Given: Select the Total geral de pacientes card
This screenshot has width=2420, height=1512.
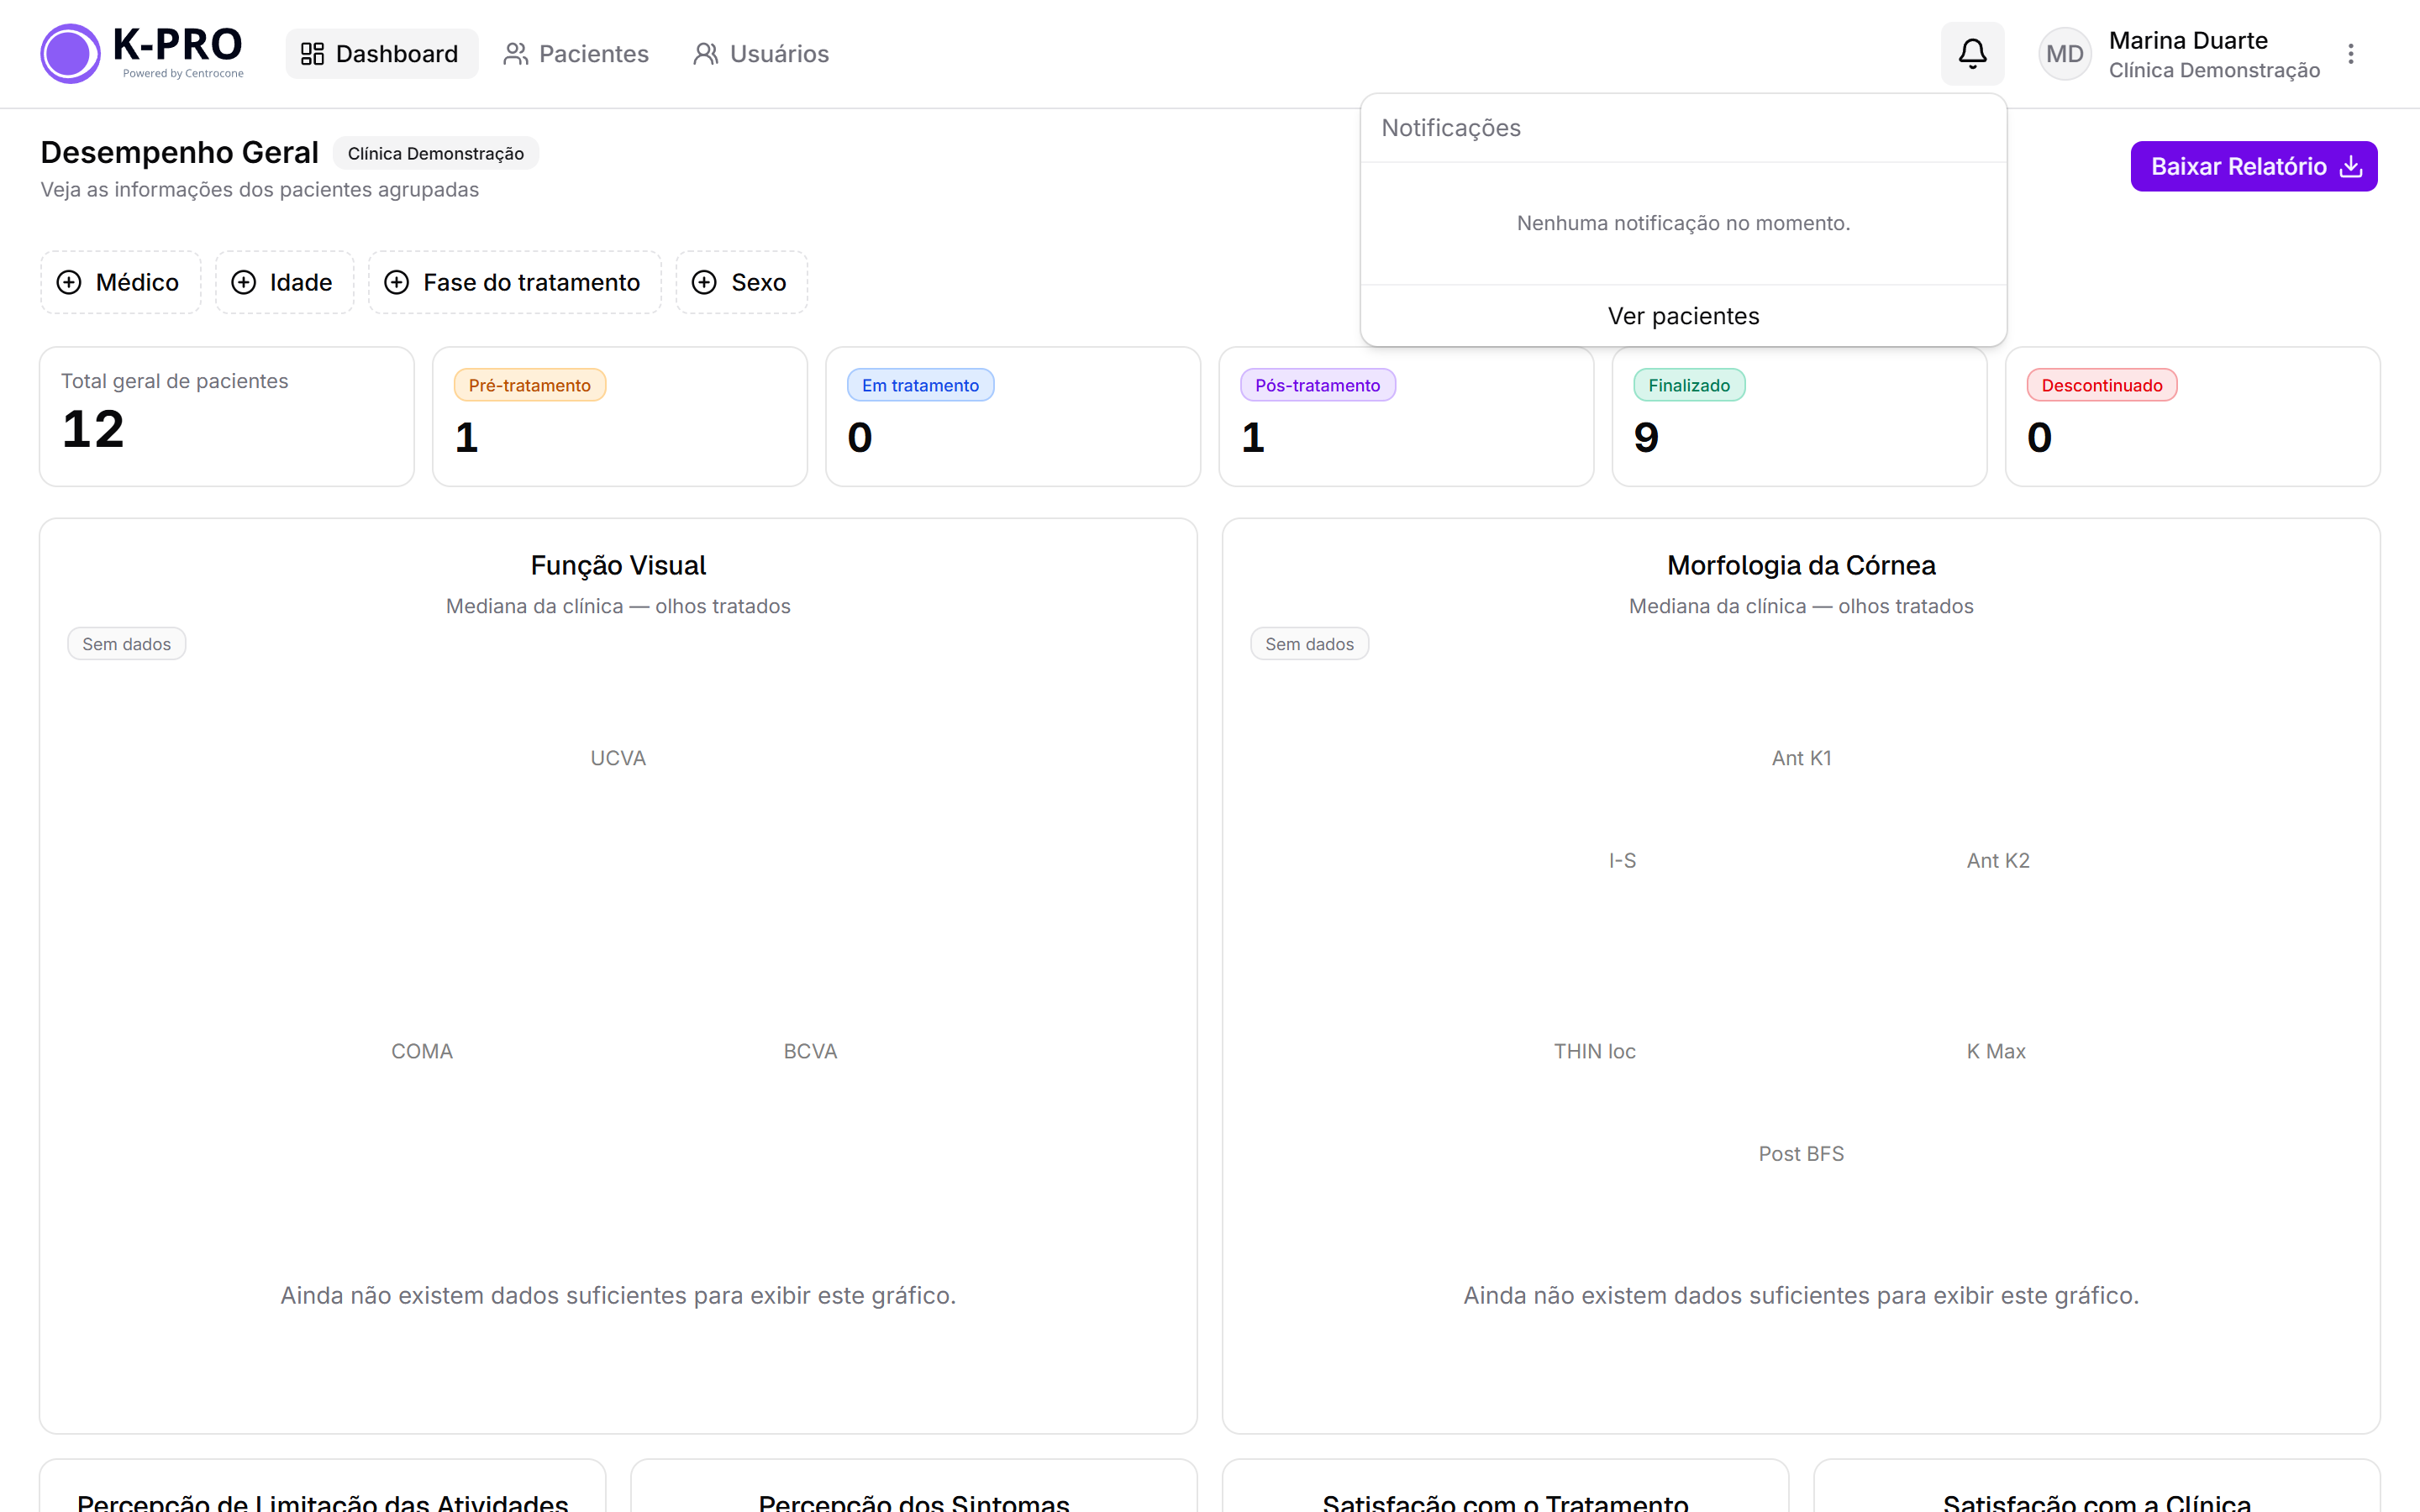Looking at the screenshot, I should (x=227, y=416).
